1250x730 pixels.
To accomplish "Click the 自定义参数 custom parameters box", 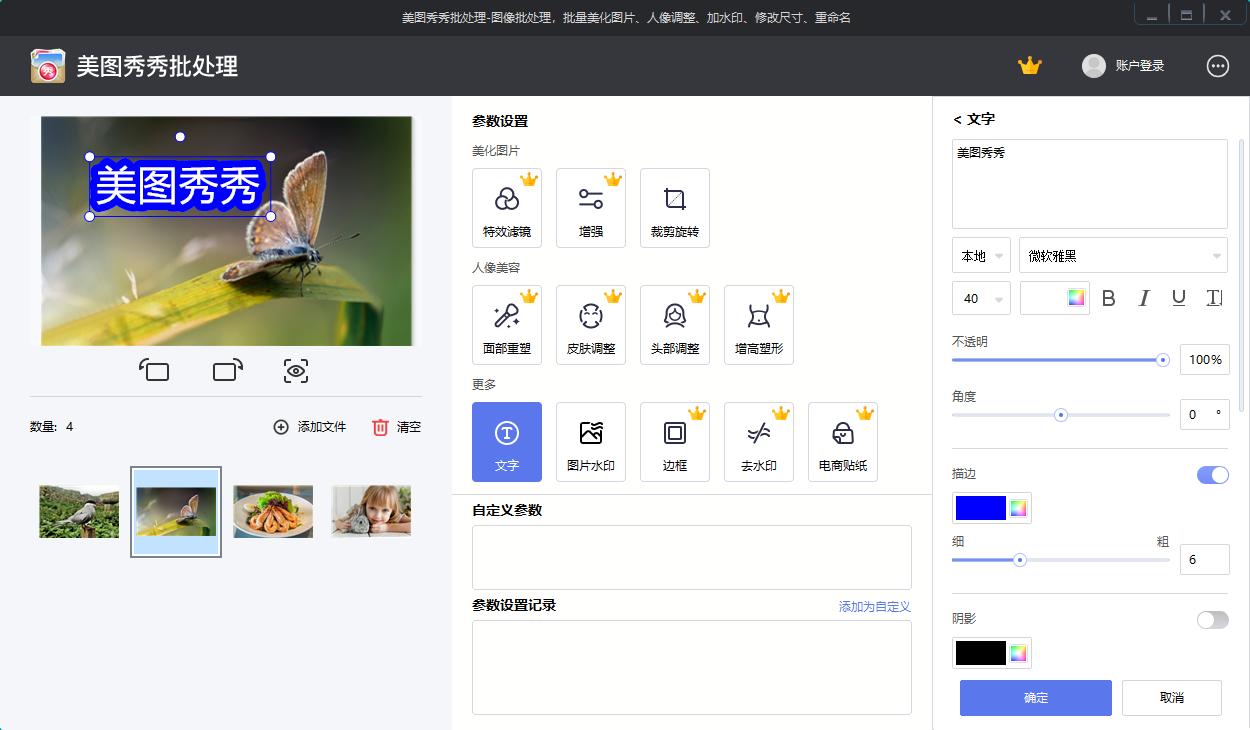I will coord(692,557).
